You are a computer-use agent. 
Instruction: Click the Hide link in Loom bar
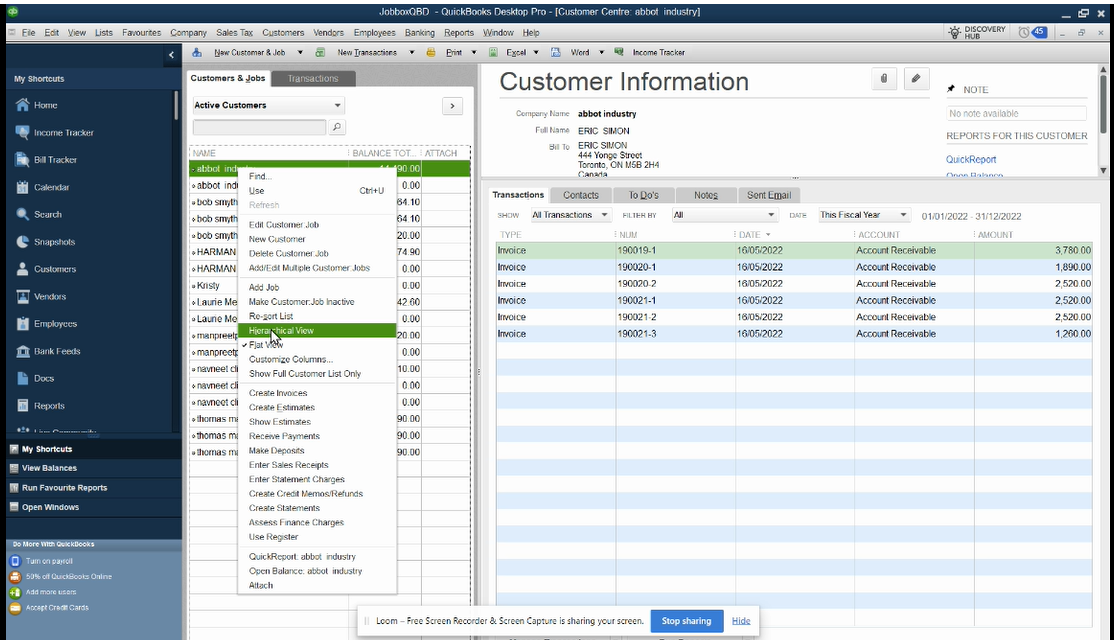pyautogui.click(x=741, y=621)
